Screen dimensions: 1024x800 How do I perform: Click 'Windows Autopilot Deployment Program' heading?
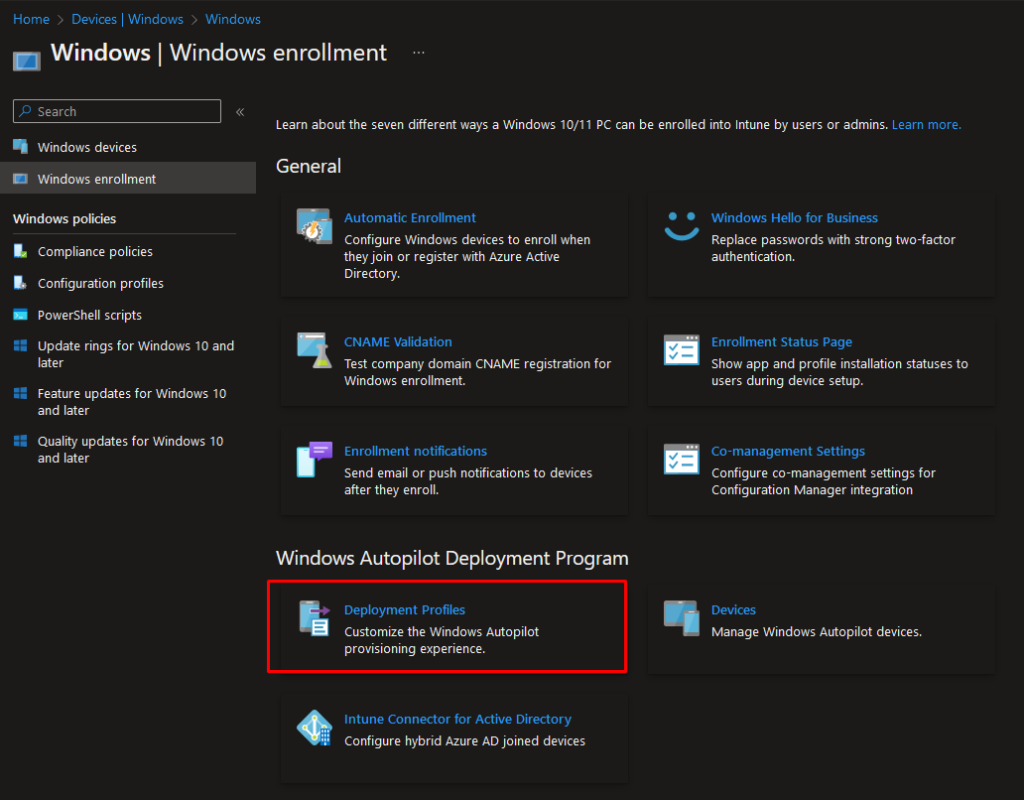pos(452,558)
